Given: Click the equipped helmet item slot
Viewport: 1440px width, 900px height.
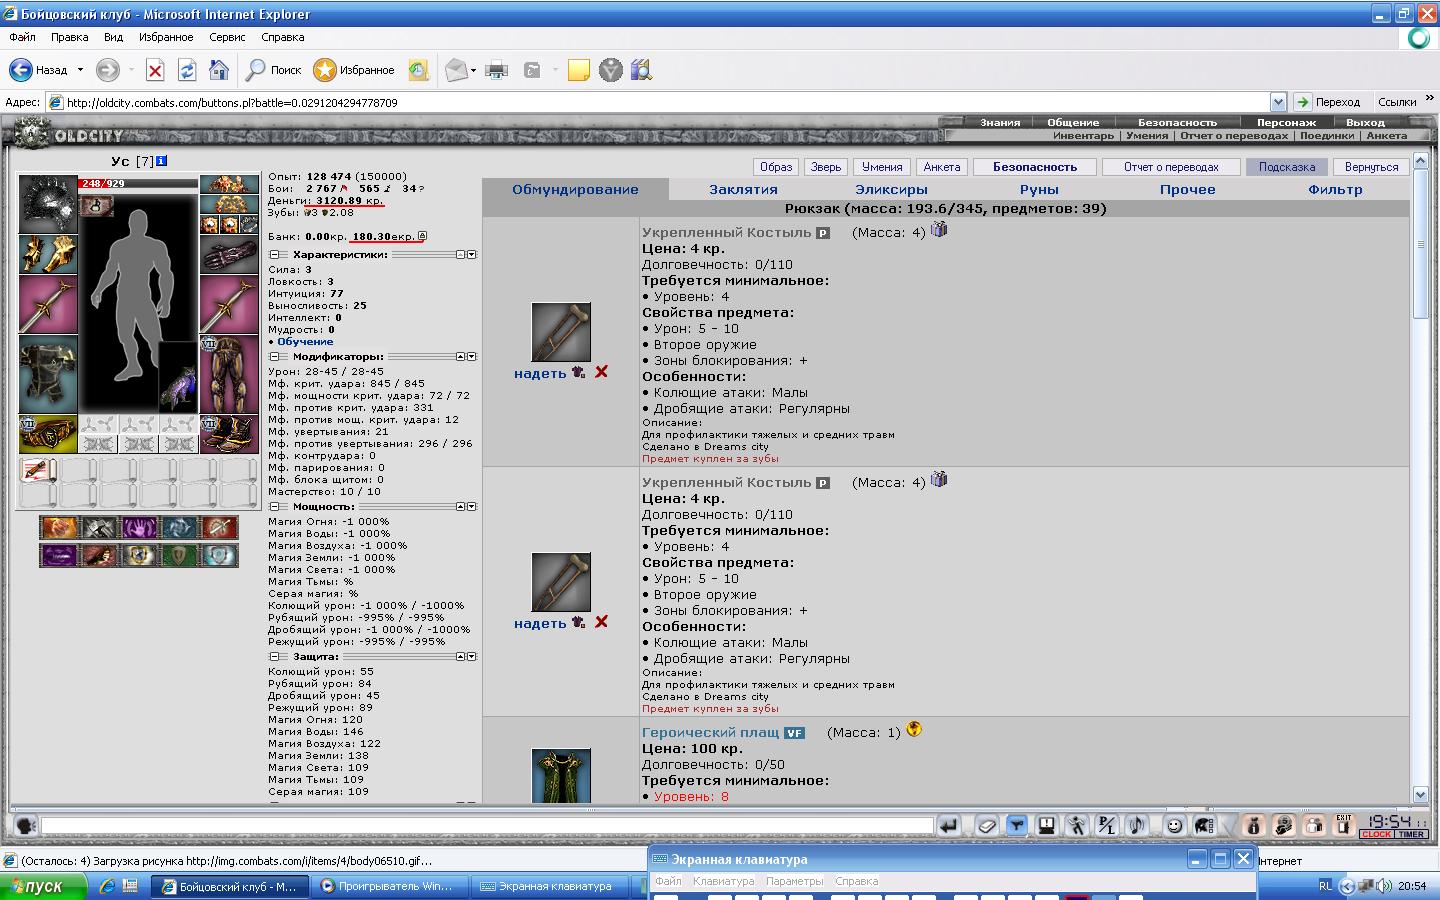Looking at the screenshot, I should 48,205.
